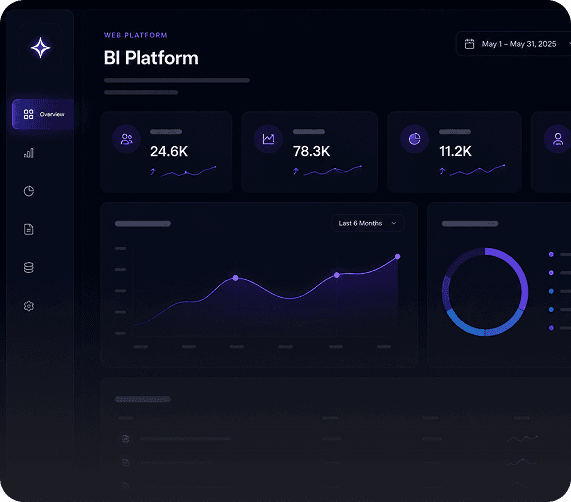Click the bottom purple legend dot
The image size is (571, 502).
551,328
